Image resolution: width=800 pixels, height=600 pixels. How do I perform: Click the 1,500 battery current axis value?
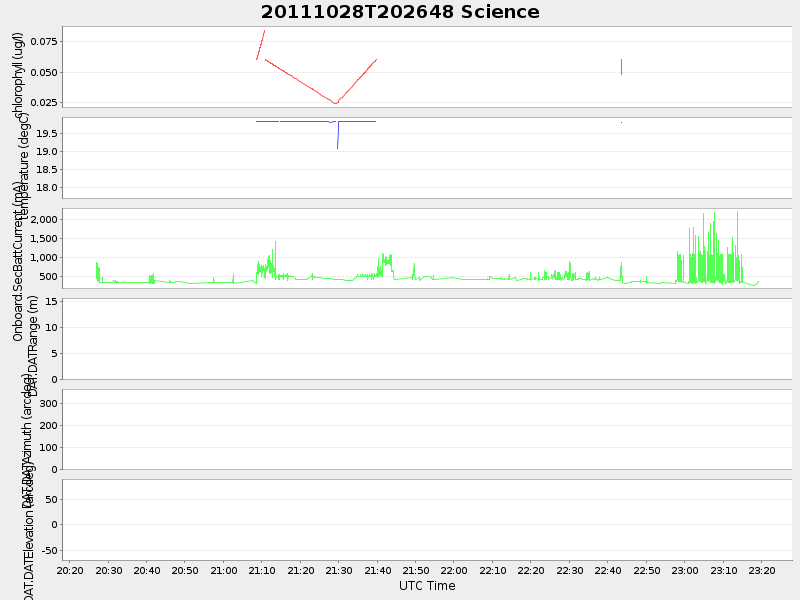44,239
